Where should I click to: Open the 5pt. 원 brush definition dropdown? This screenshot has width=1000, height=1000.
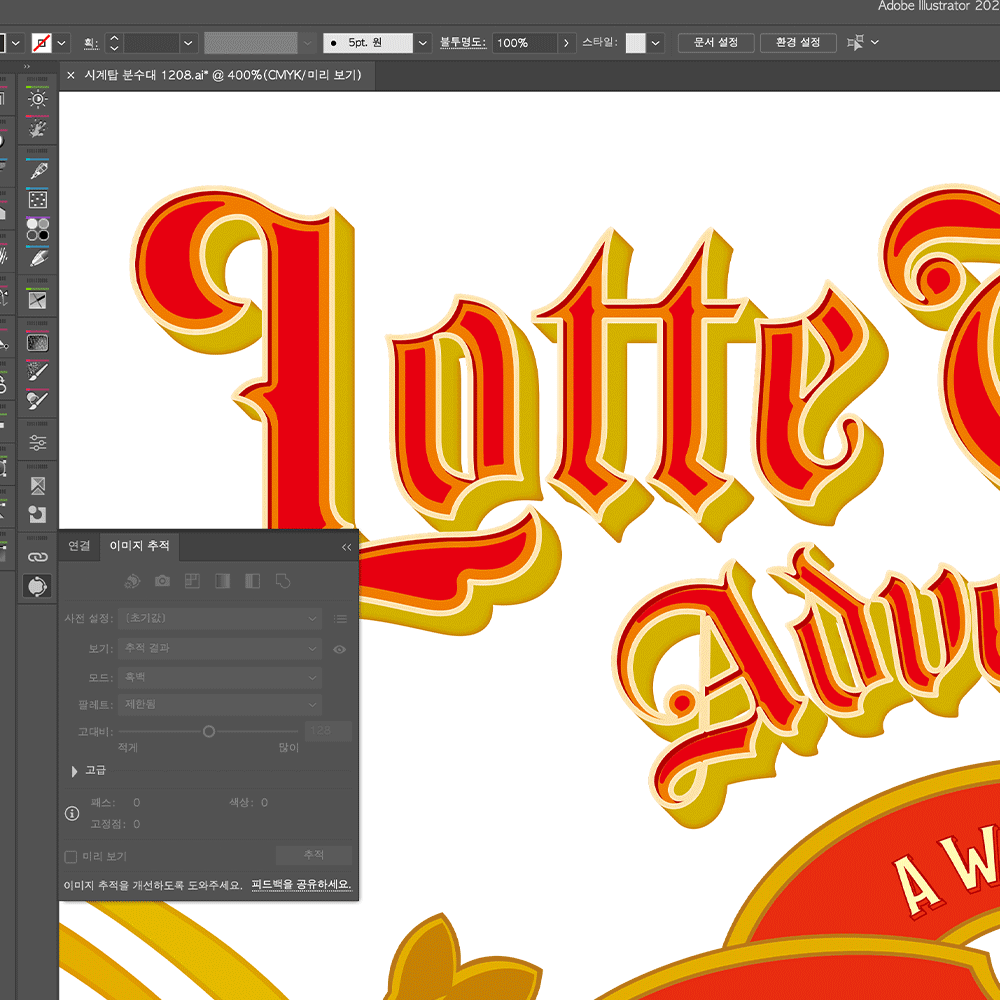tap(422, 43)
